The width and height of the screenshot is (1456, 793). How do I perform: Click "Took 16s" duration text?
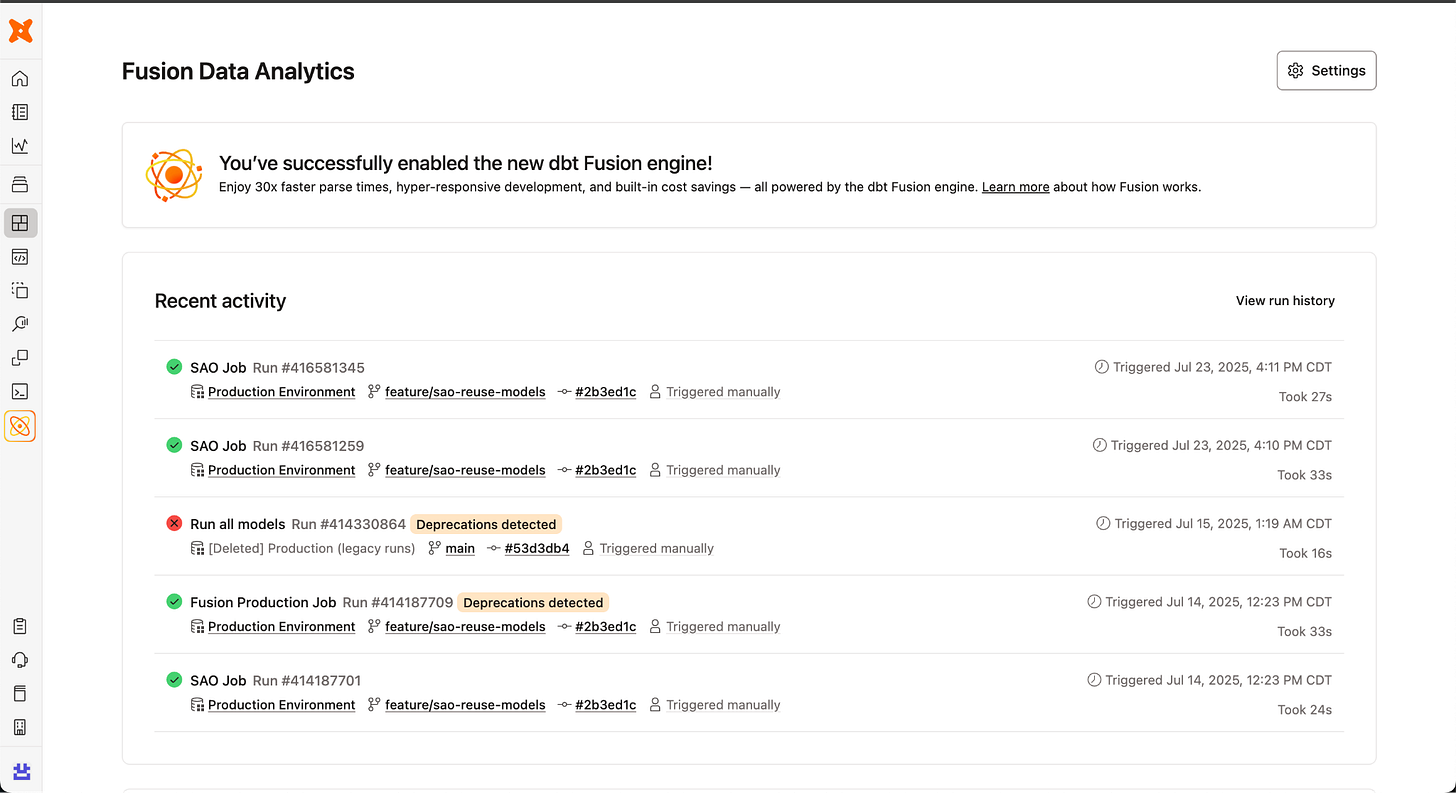click(1305, 553)
